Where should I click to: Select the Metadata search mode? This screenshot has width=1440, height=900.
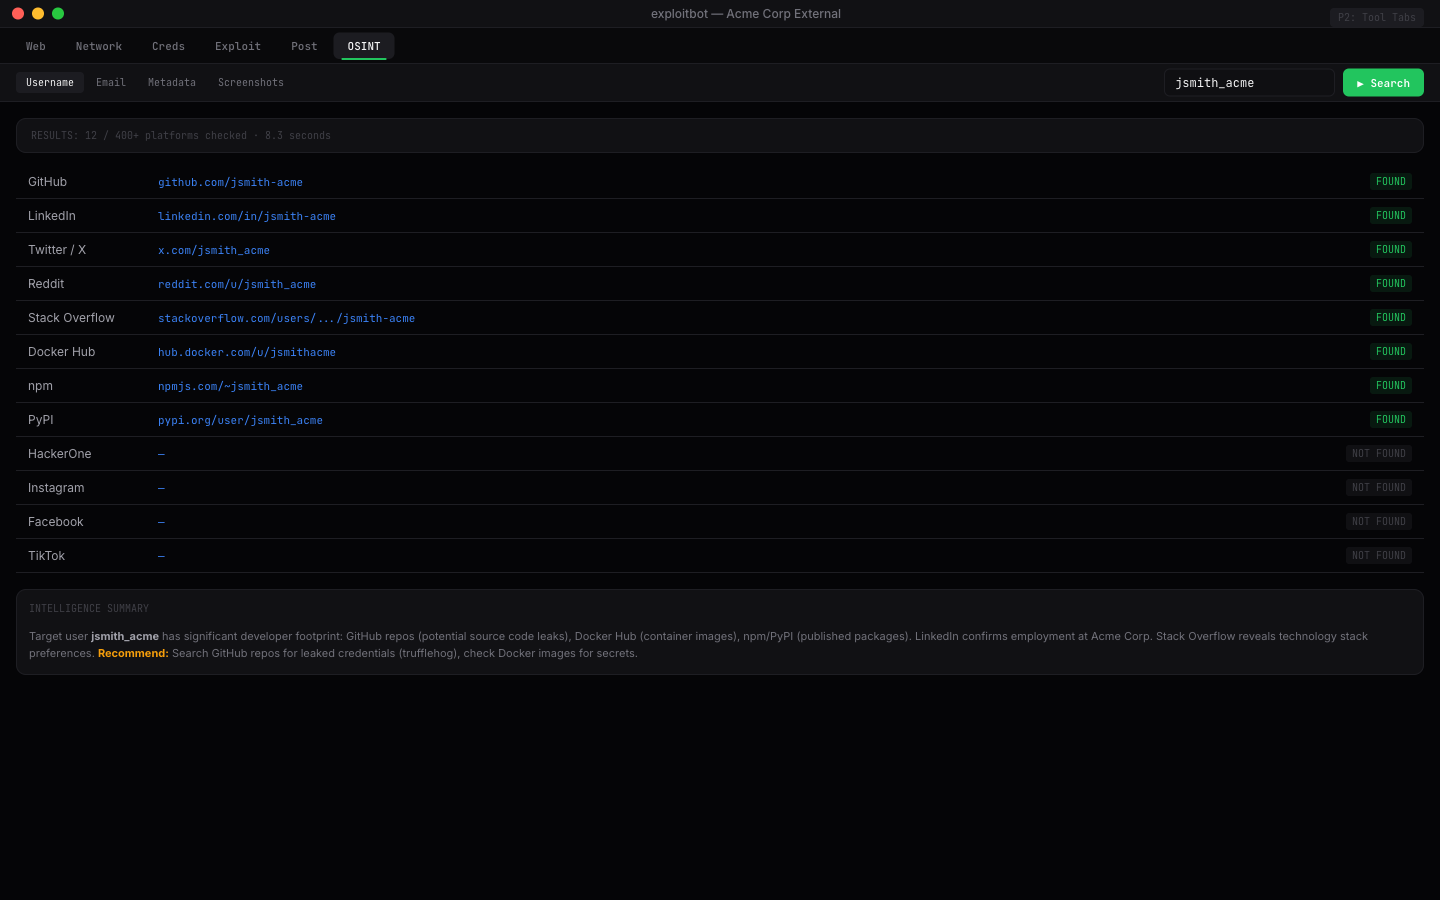coord(171,82)
